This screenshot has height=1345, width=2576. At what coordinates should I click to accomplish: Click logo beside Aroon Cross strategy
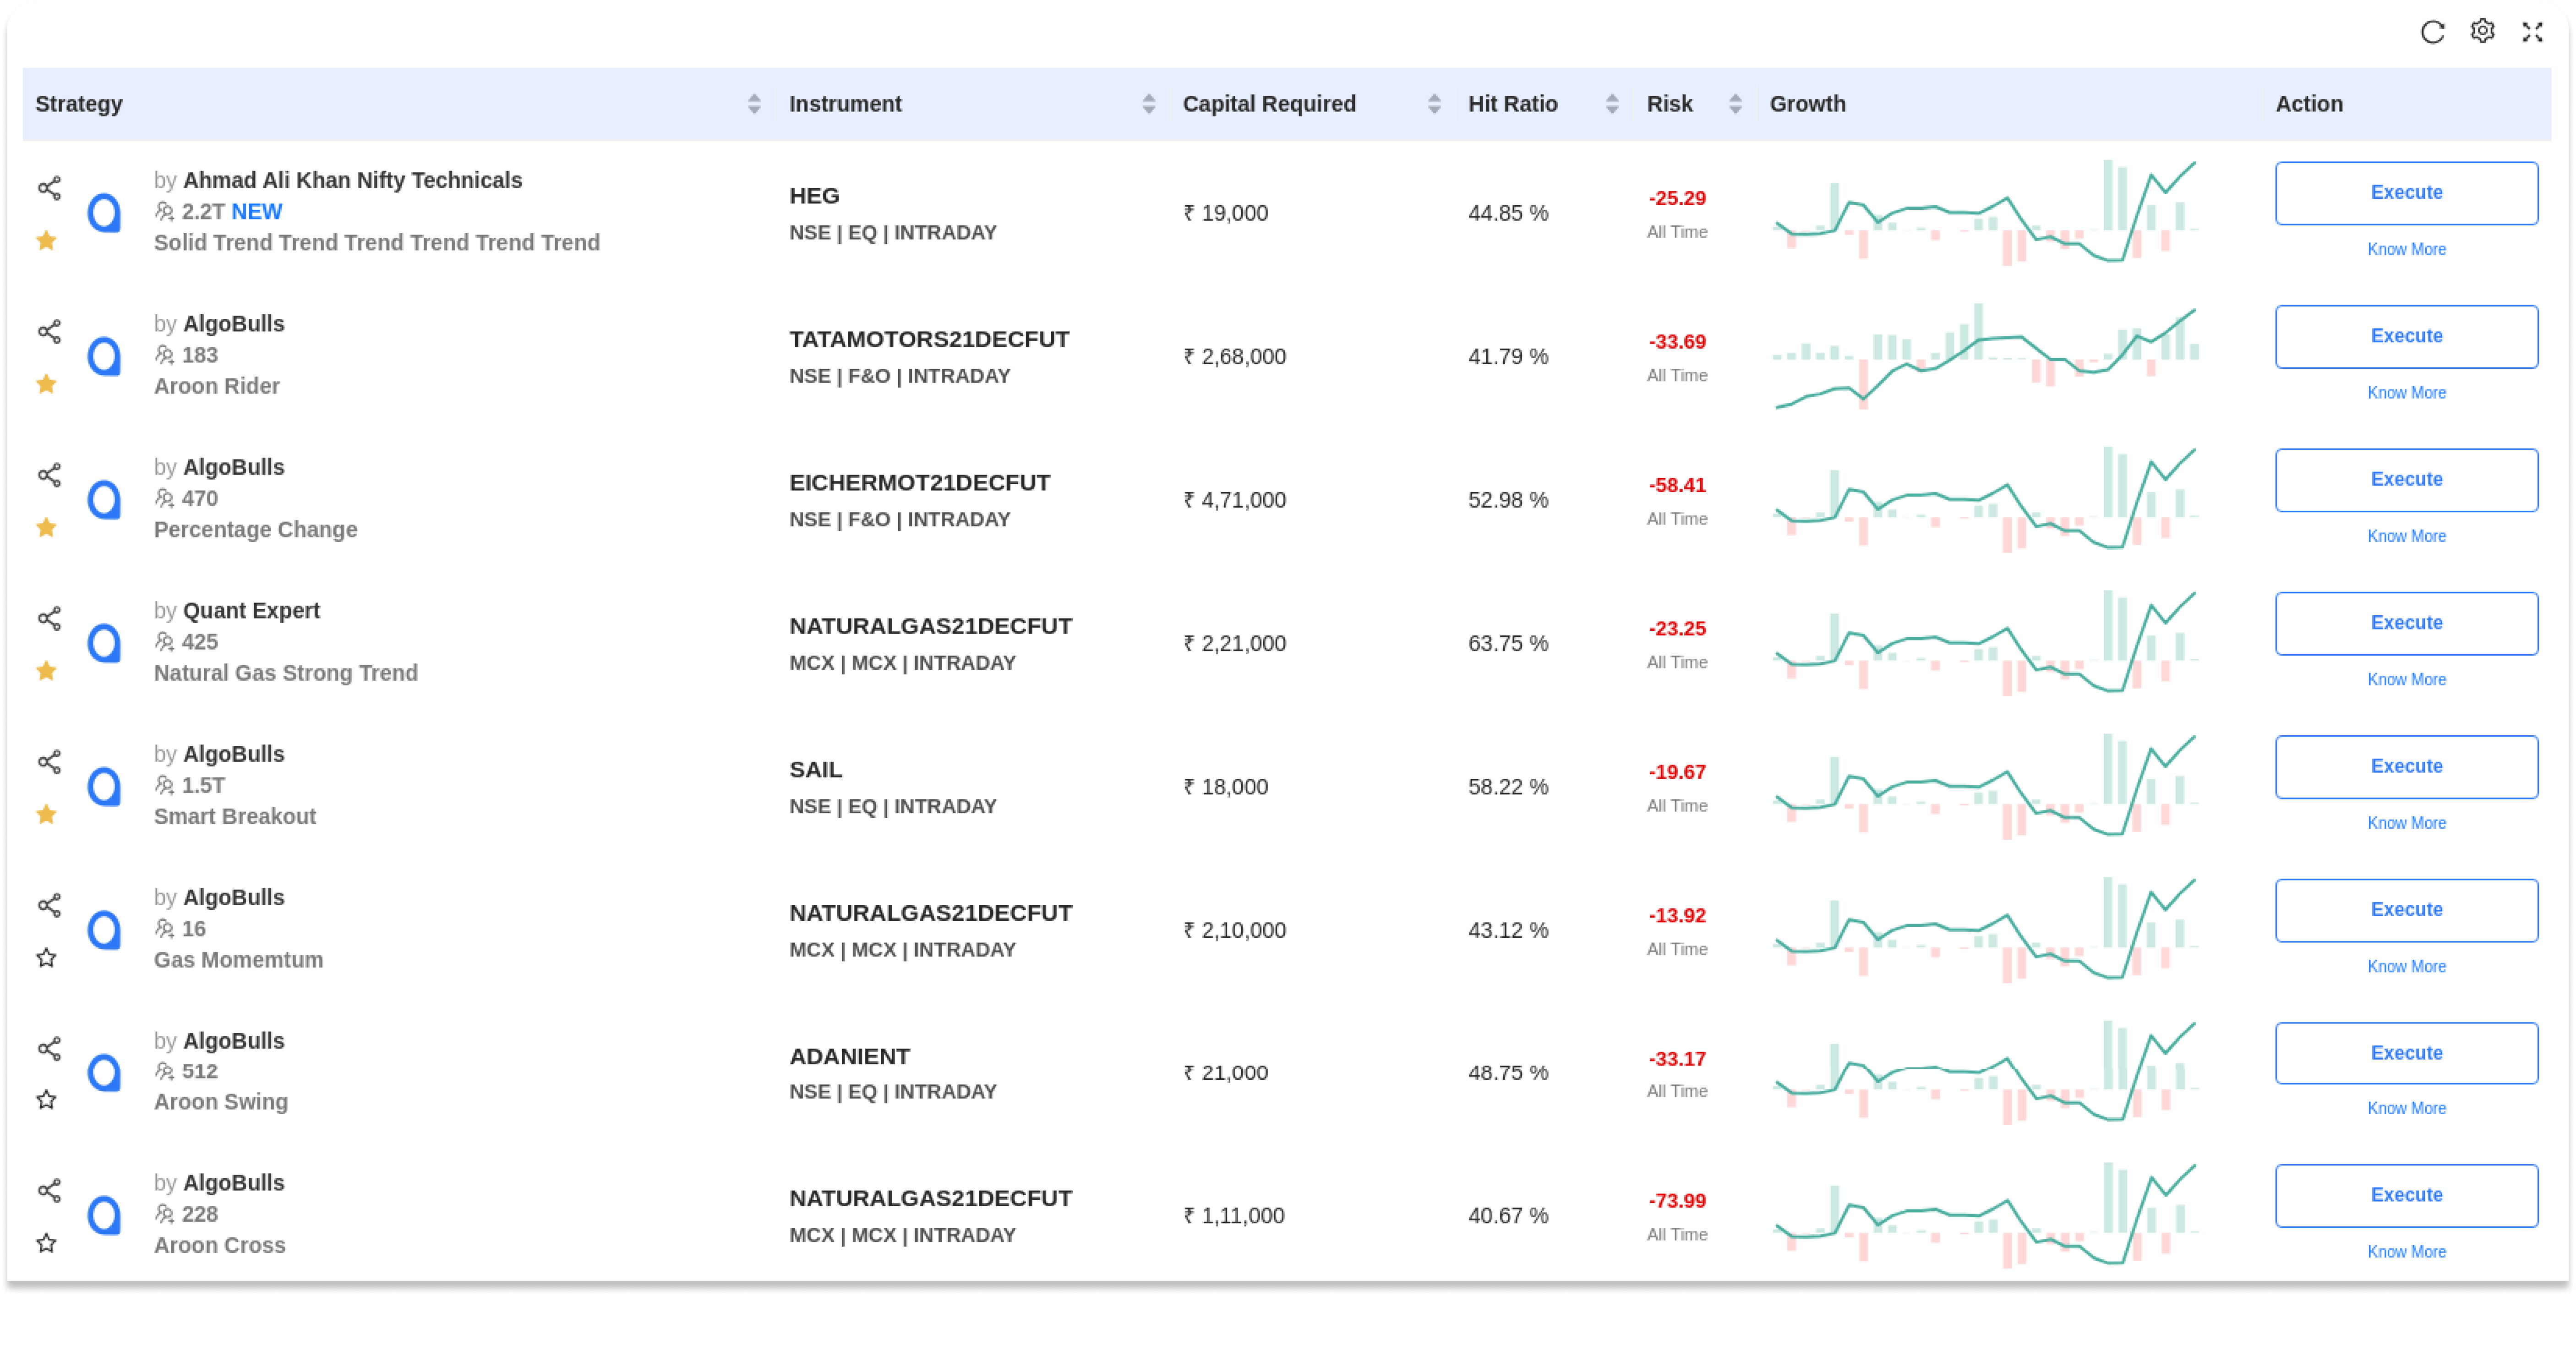click(x=104, y=1215)
